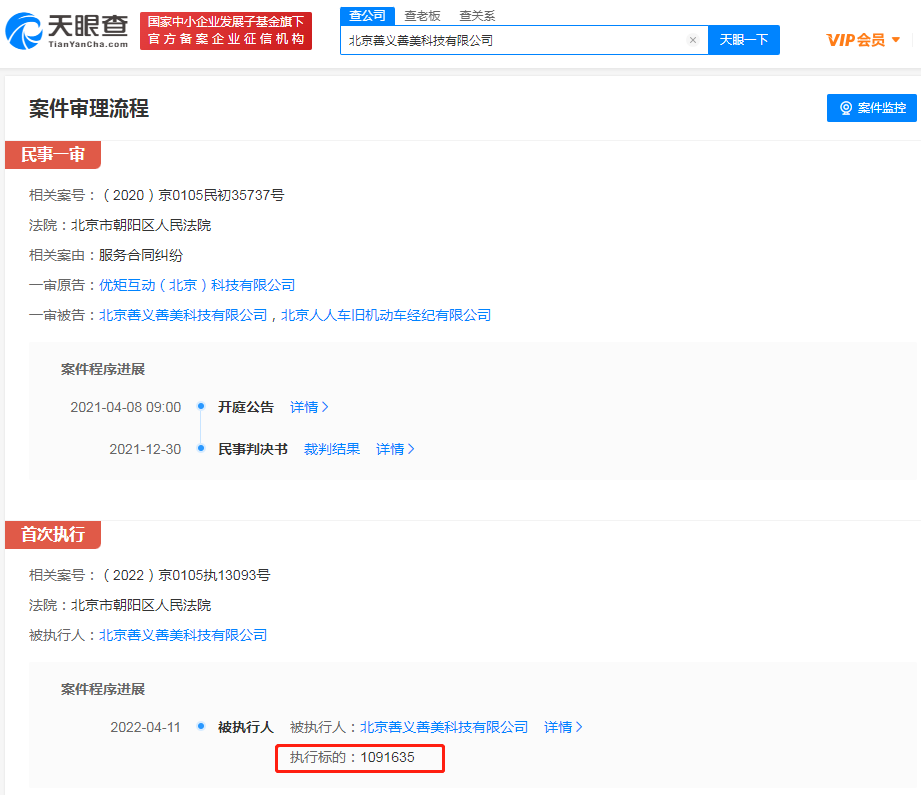Open company link in the 2022-04-11 progress entry
The width and height of the screenshot is (921, 795).
443,727
